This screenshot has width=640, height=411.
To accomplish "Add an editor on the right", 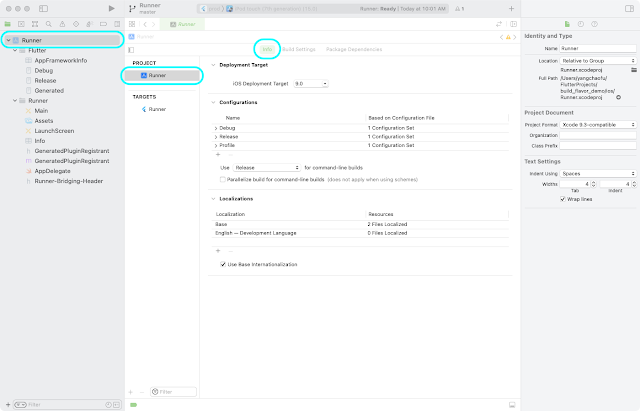I will pyautogui.click(x=513, y=24).
